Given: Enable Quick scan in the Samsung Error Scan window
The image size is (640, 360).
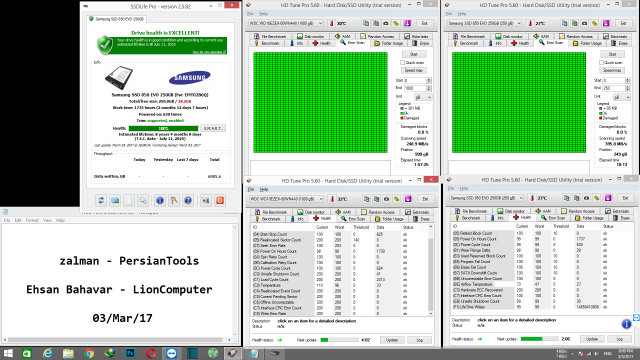Looking at the screenshot, I should [601, 62].
